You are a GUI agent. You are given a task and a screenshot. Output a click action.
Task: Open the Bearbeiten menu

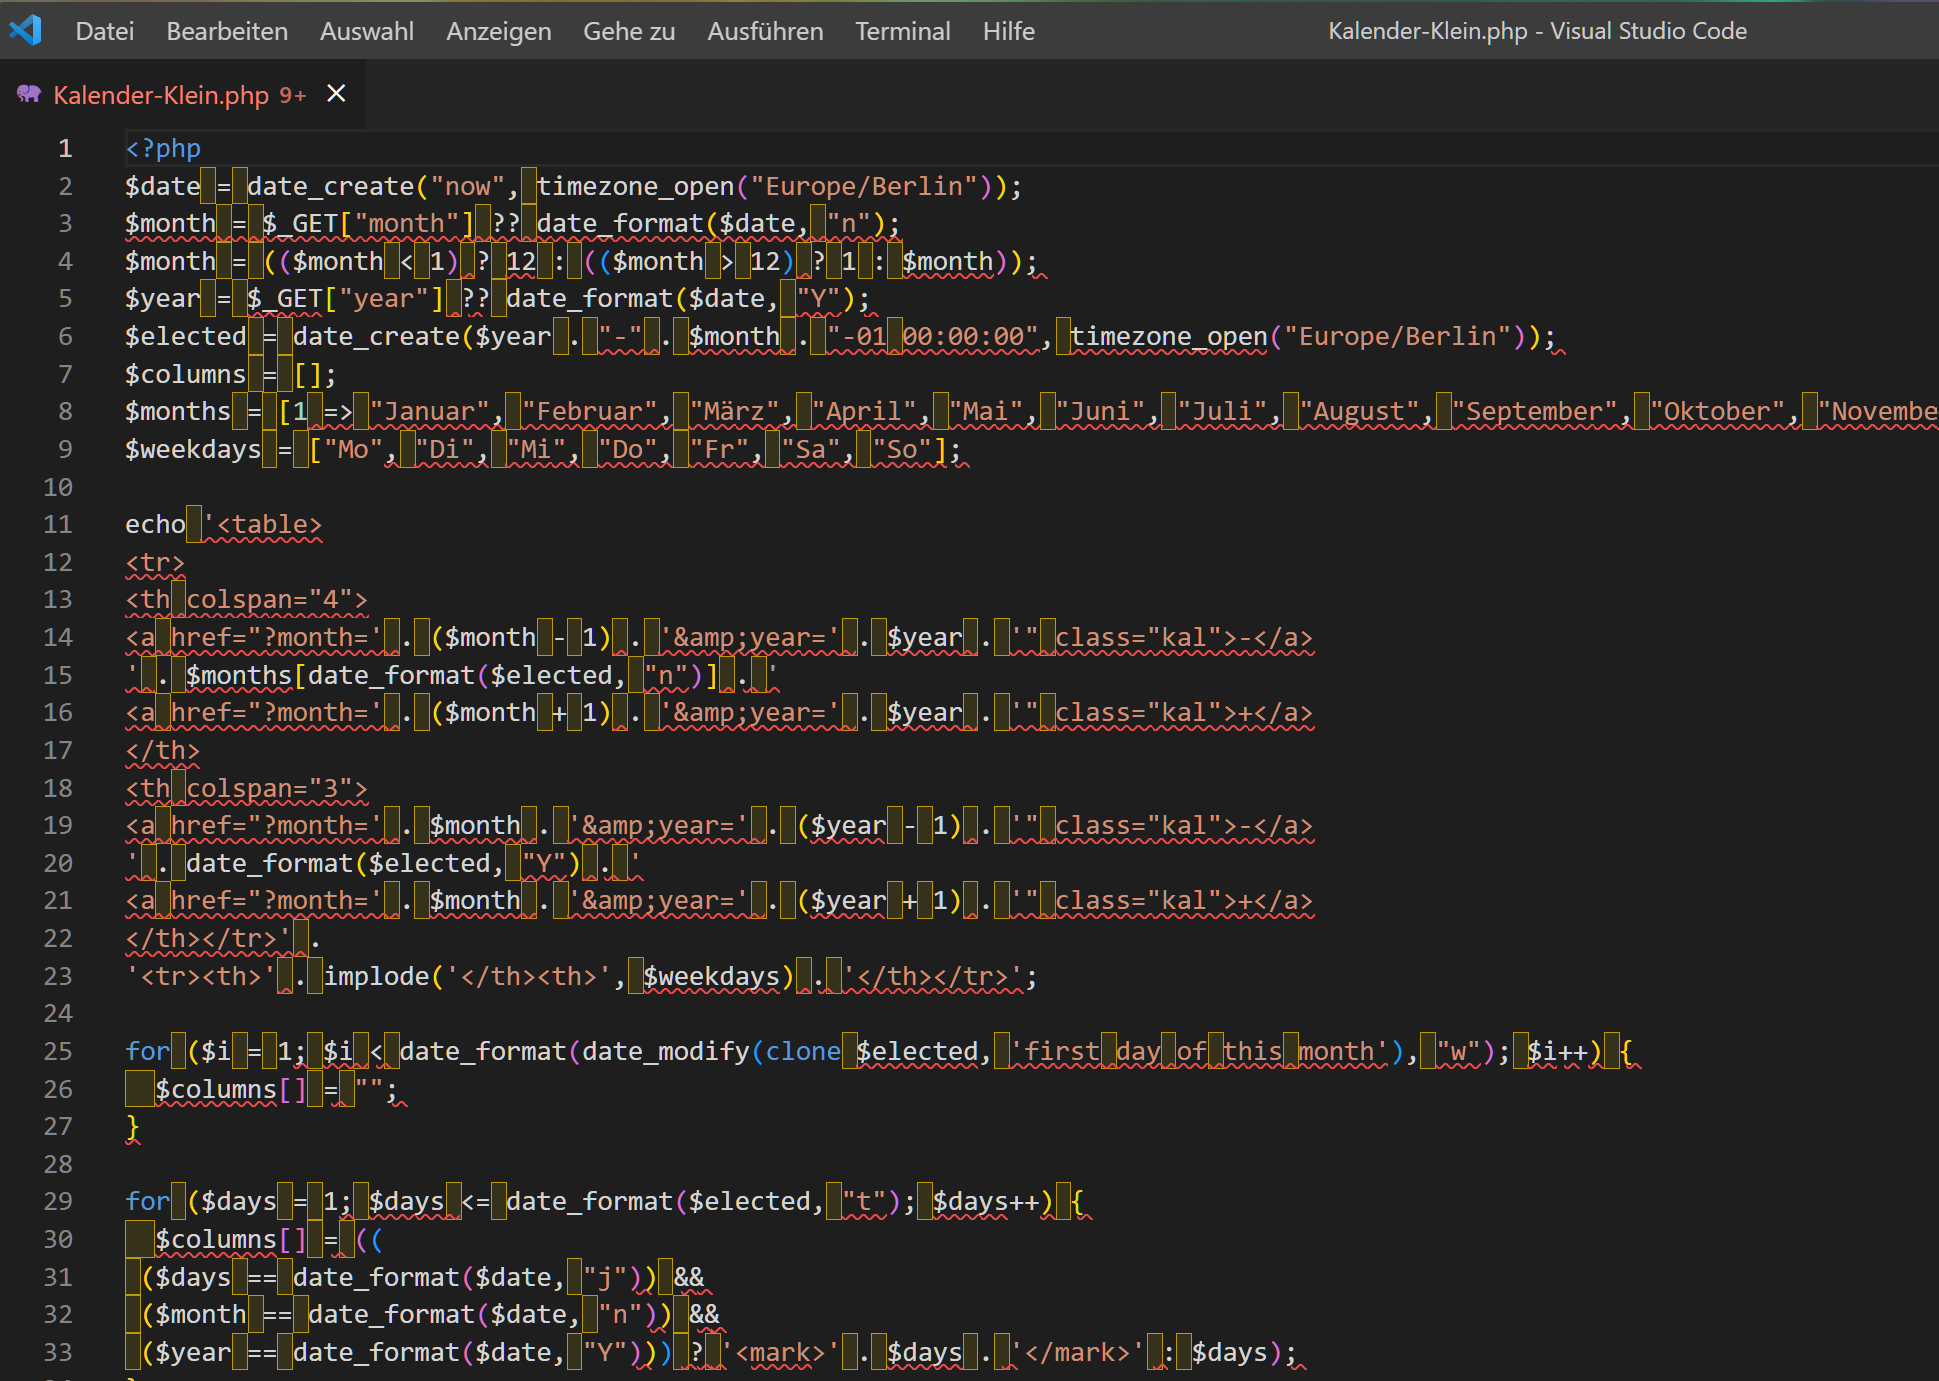tap(227, 31)
